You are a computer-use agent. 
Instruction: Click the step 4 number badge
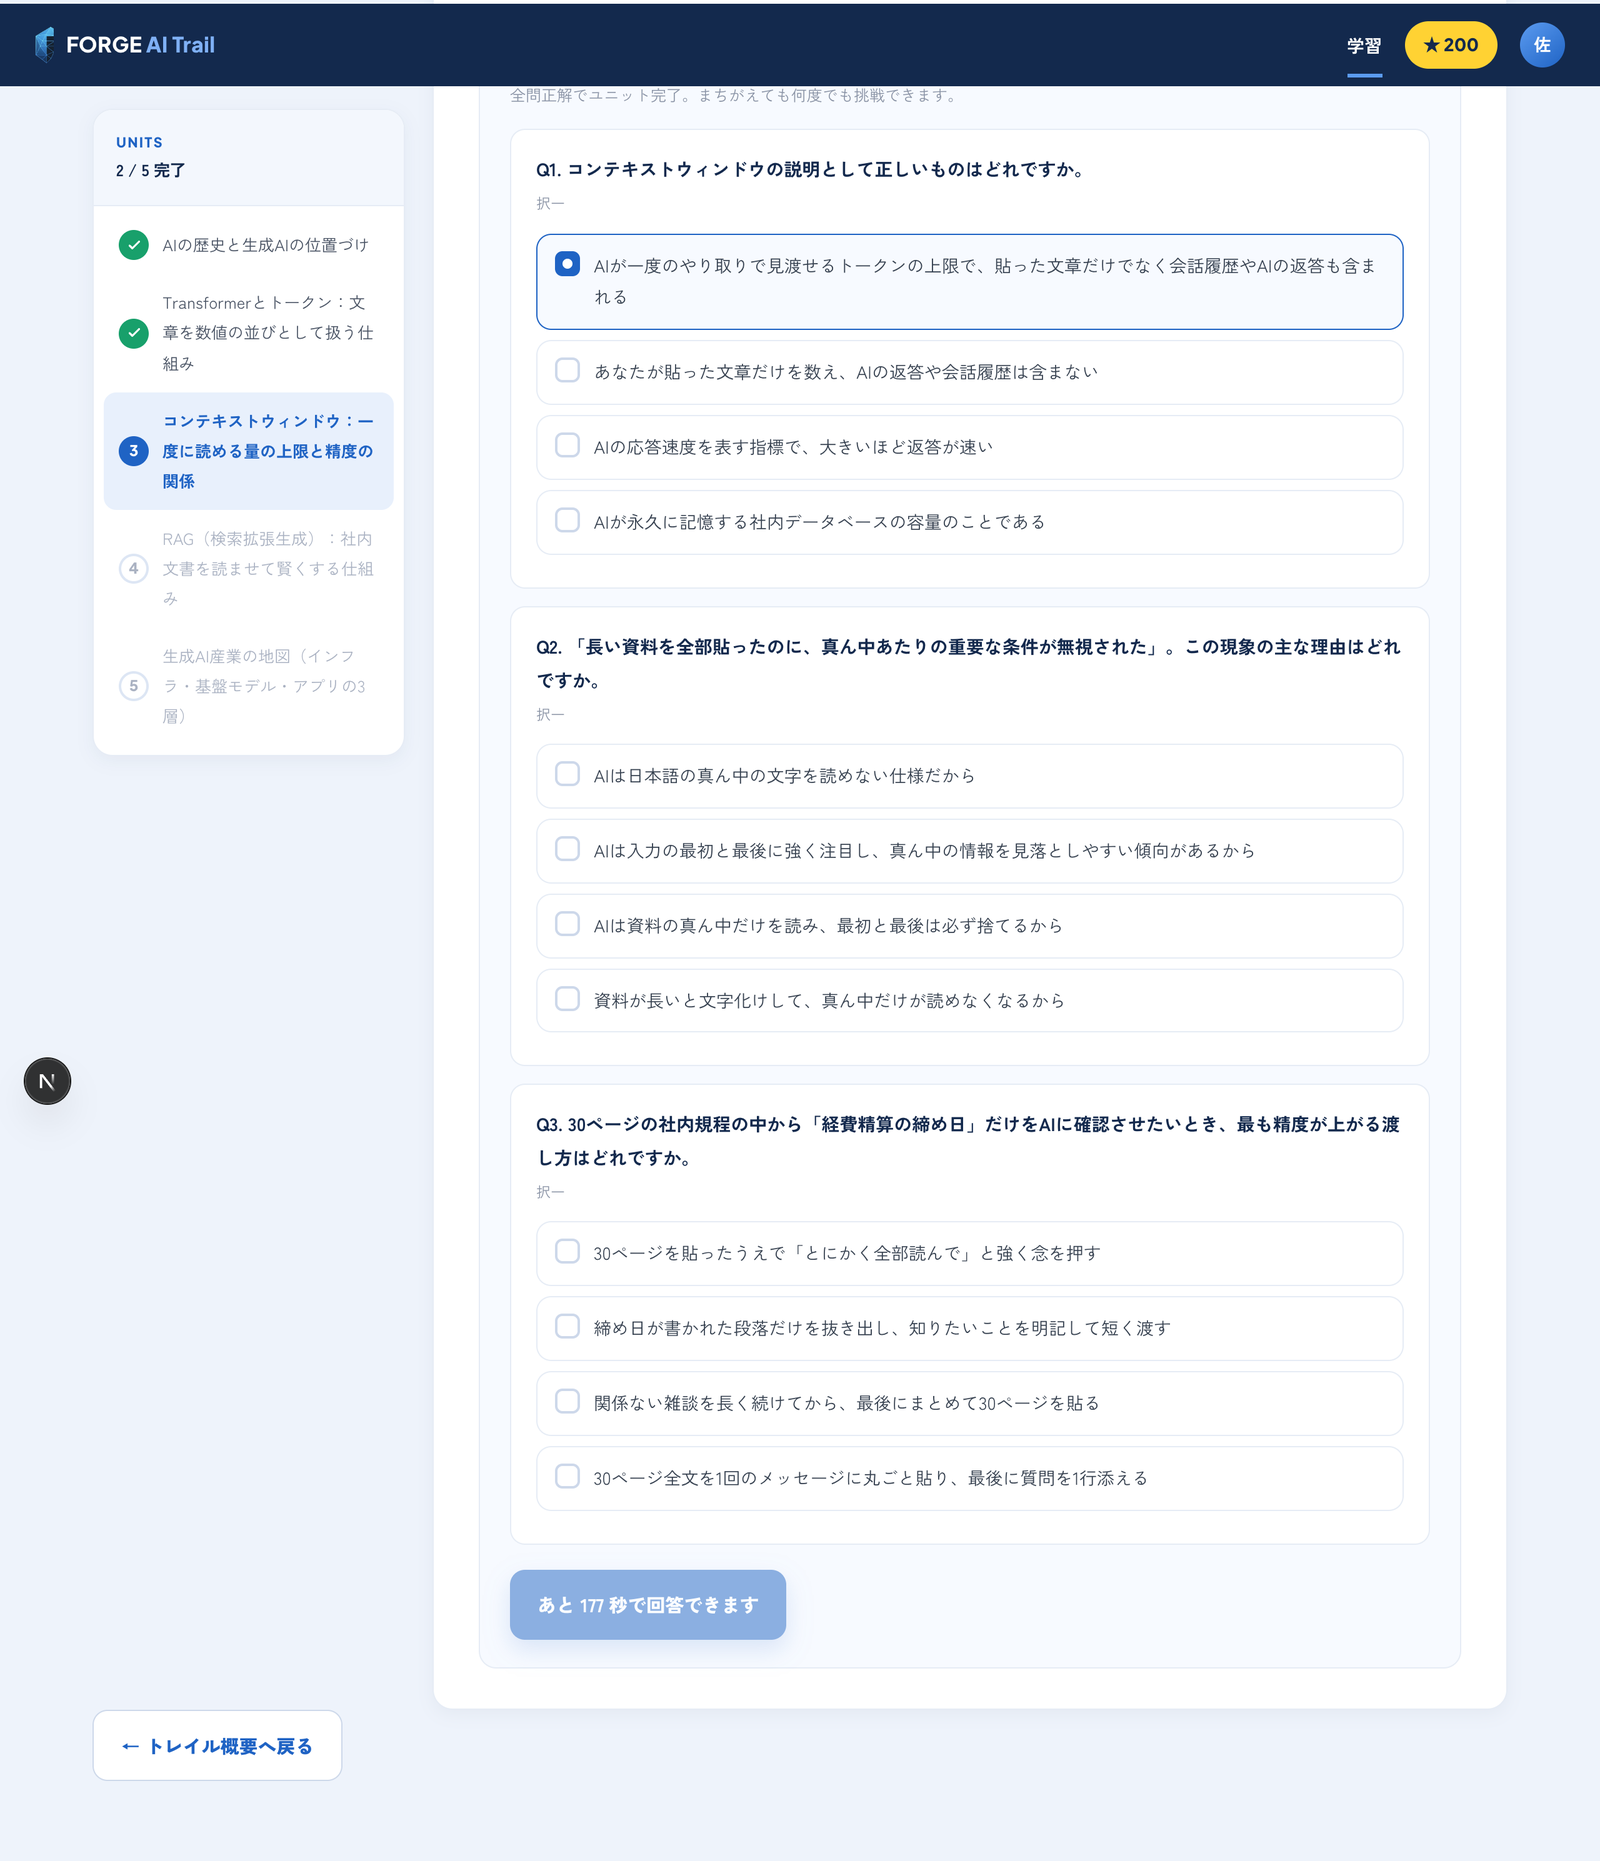(134, 568)
